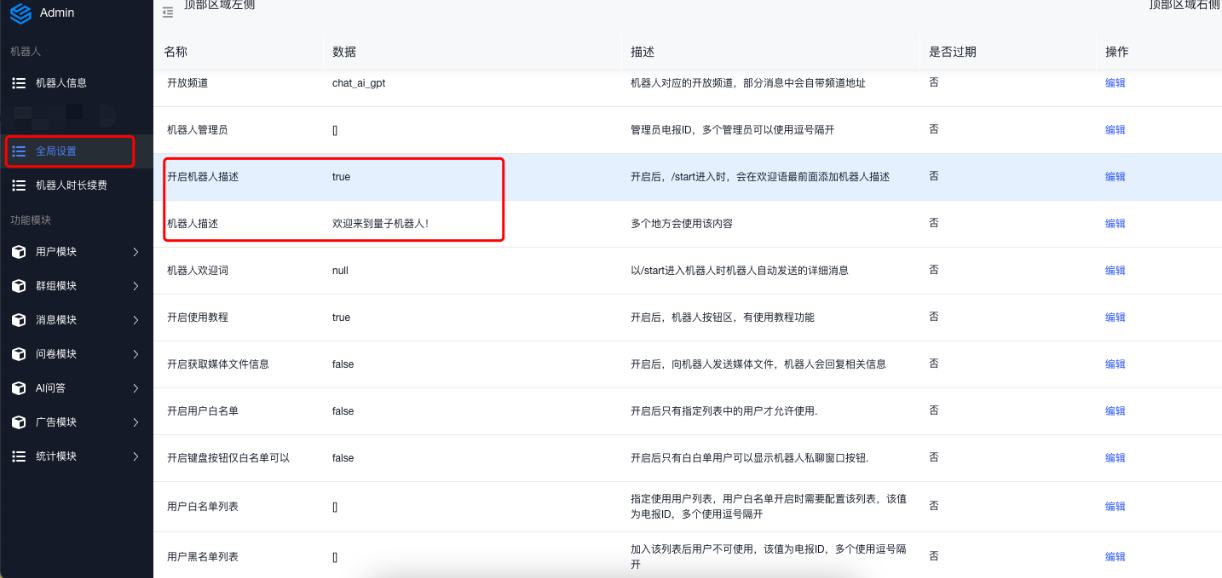Image resolution: width=1222 pixels, height=578 pixels.
Task: Click the list icon beside 机器人时长续费
Action: coord(18,185)
